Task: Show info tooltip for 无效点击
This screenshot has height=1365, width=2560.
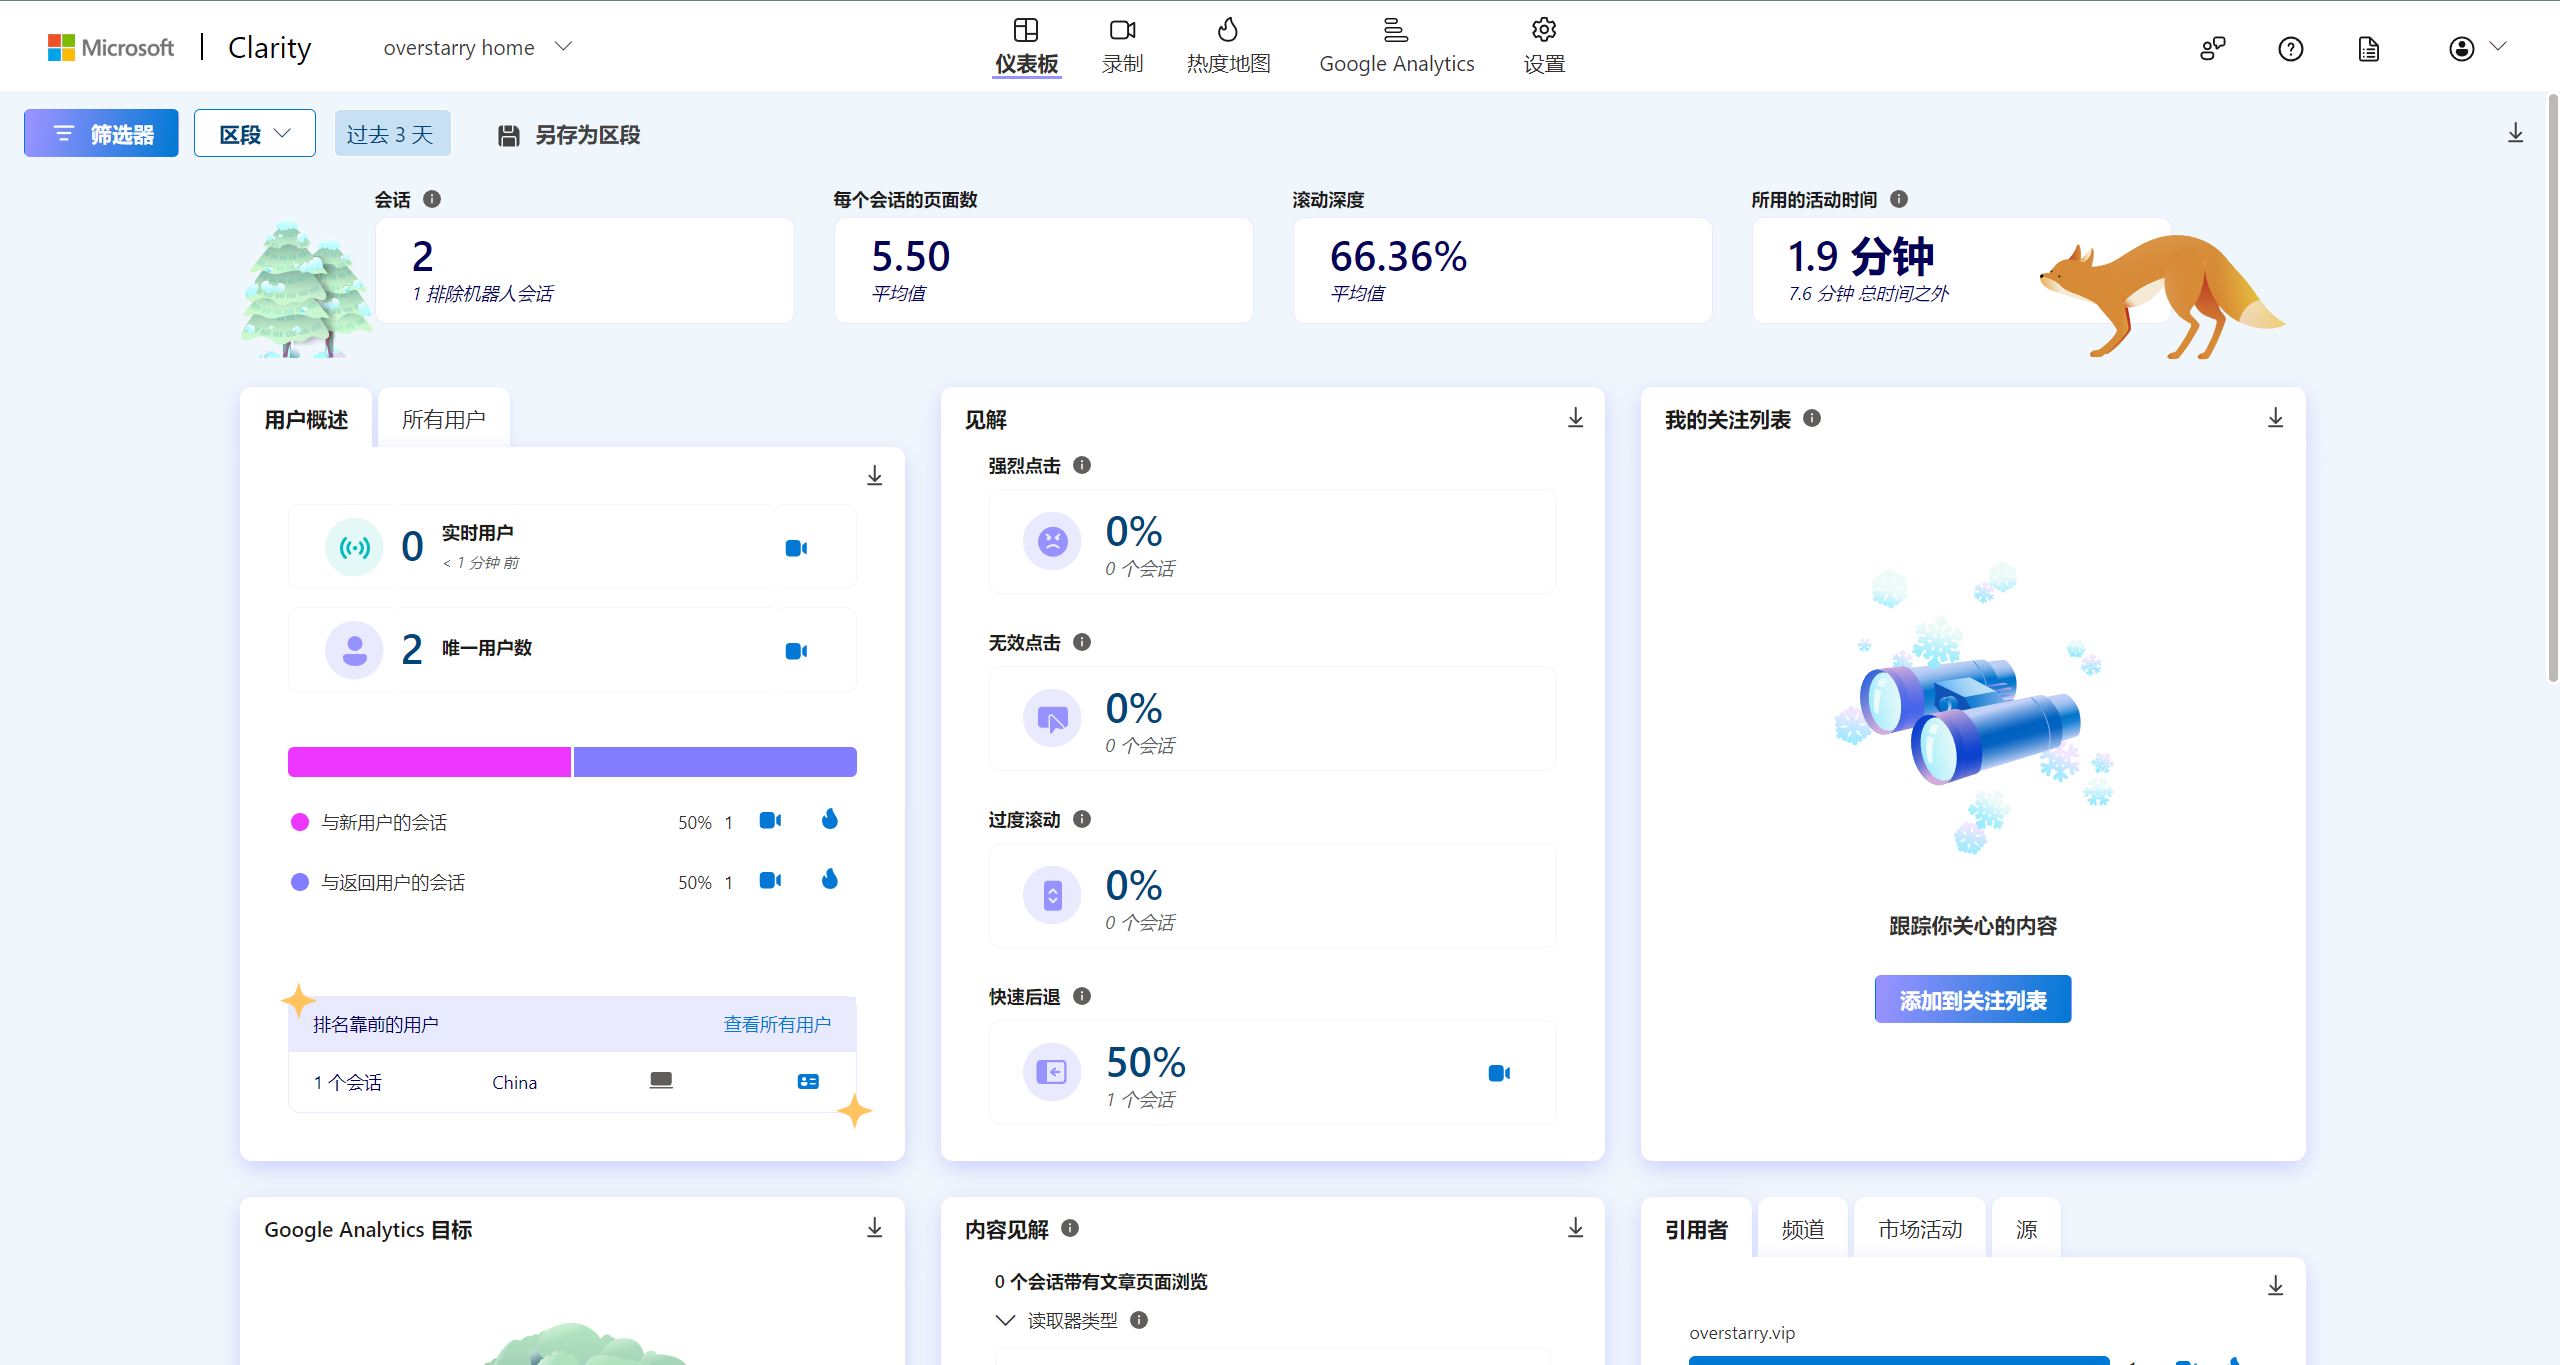Action: (1082, 642)
